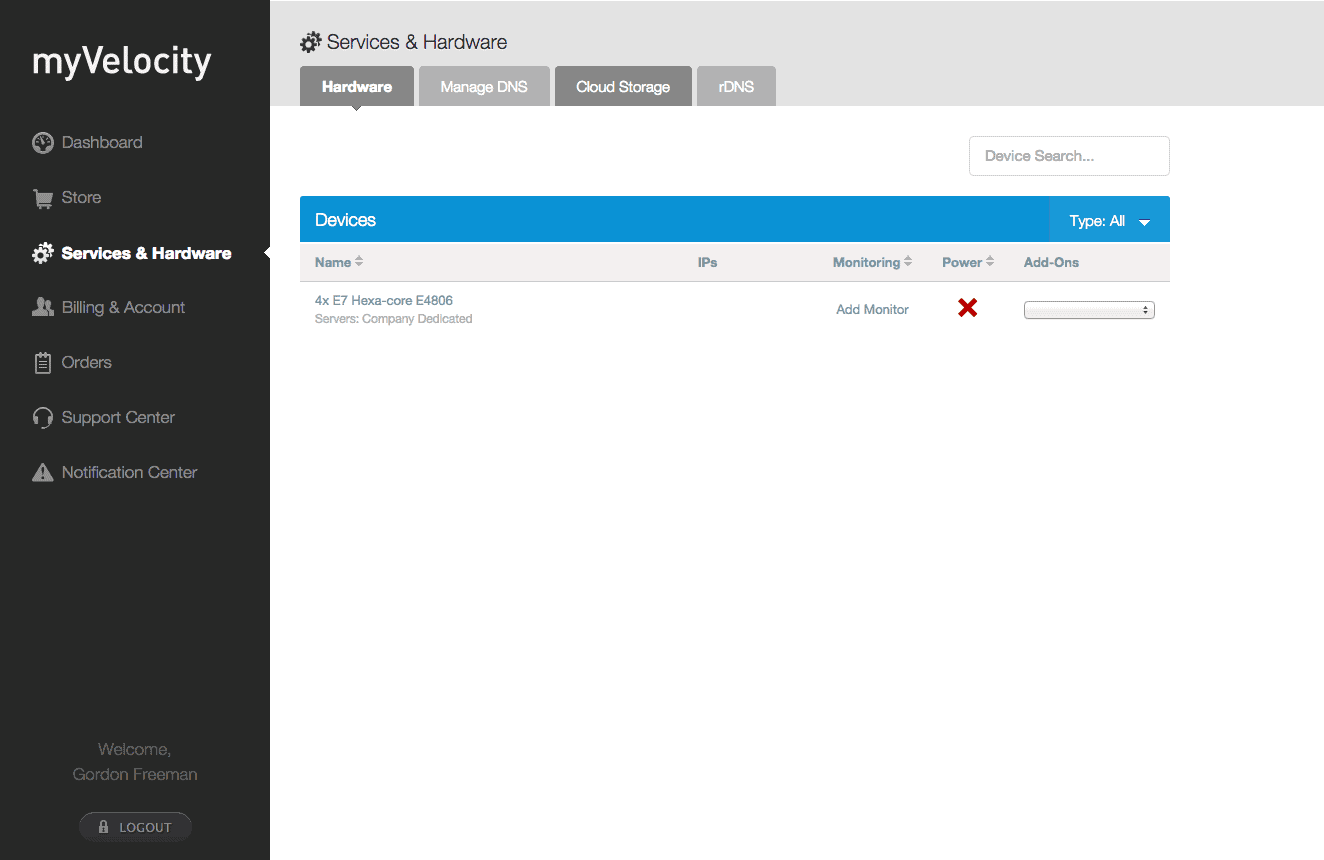Open the 4x E7 Hexa-core E4806 device link
Image resolution: width=1324 pixels, height=860 pixels.
coord(384,300)
